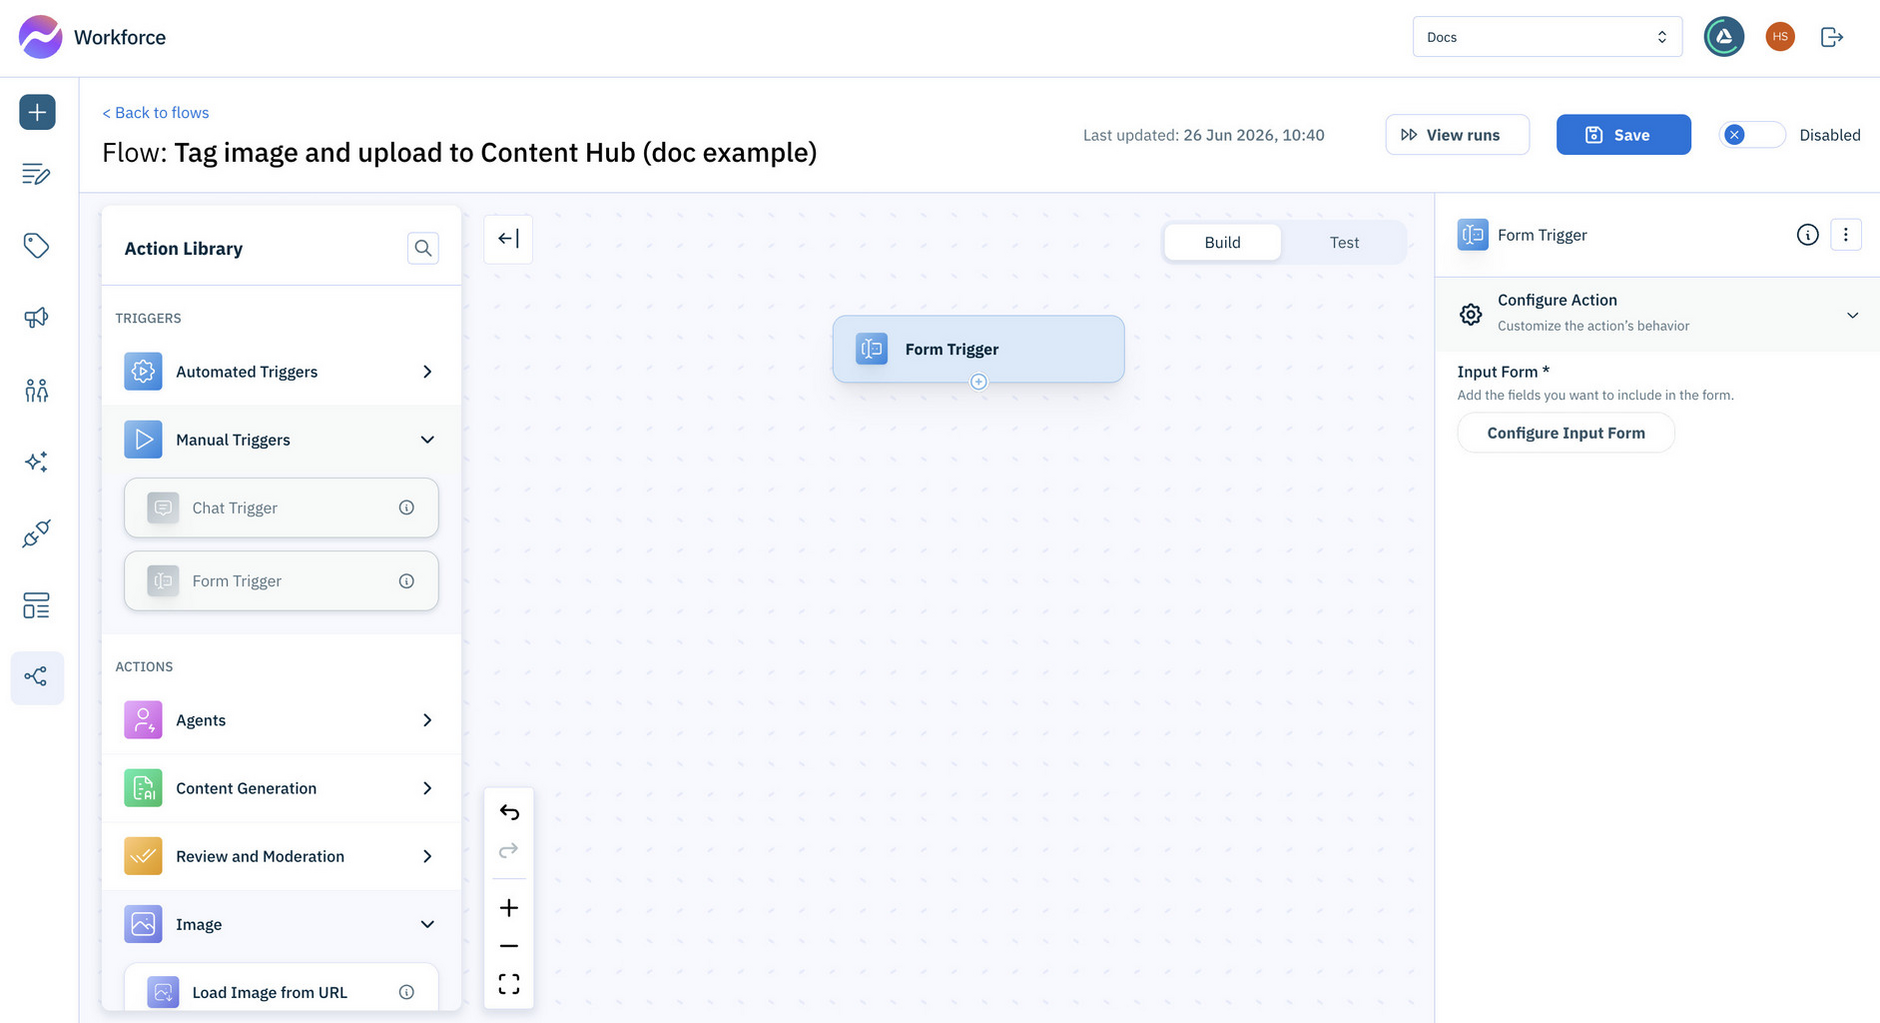Collapse Manual Triggers category

coord(281,440)
